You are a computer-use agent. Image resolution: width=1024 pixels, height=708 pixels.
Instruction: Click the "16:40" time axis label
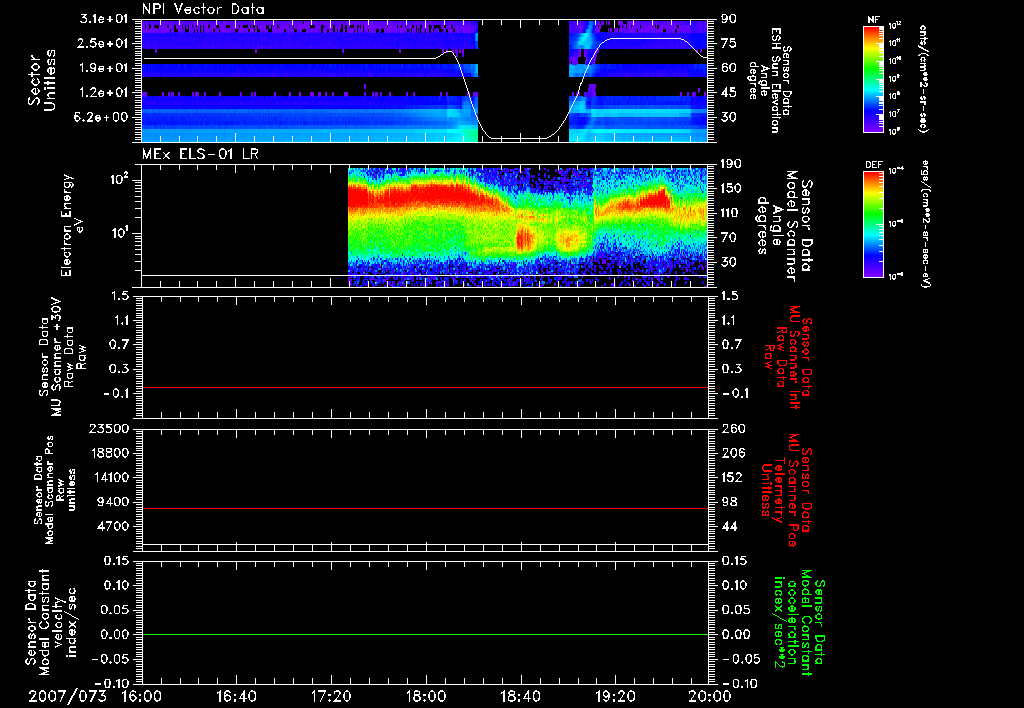(x=236, y=696)
